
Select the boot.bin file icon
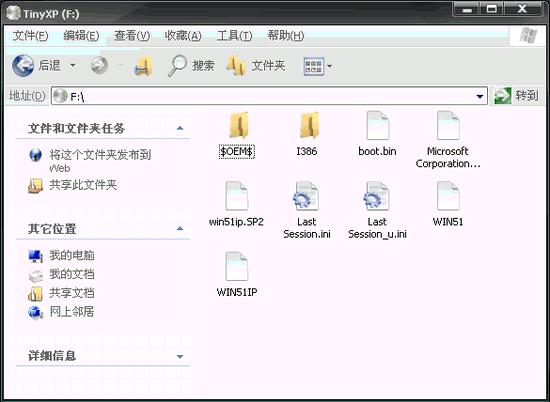point(377,125)
